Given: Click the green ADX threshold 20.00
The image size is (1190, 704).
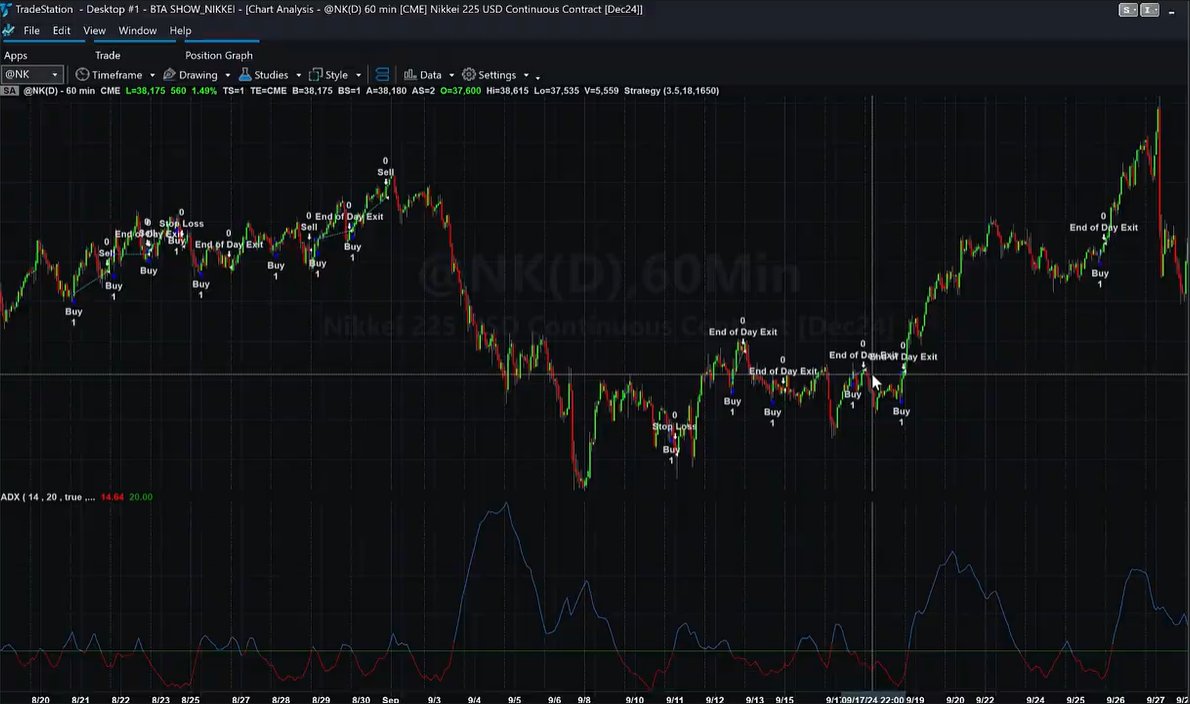Looking at the screenshot, I should [x=140, y=497].
